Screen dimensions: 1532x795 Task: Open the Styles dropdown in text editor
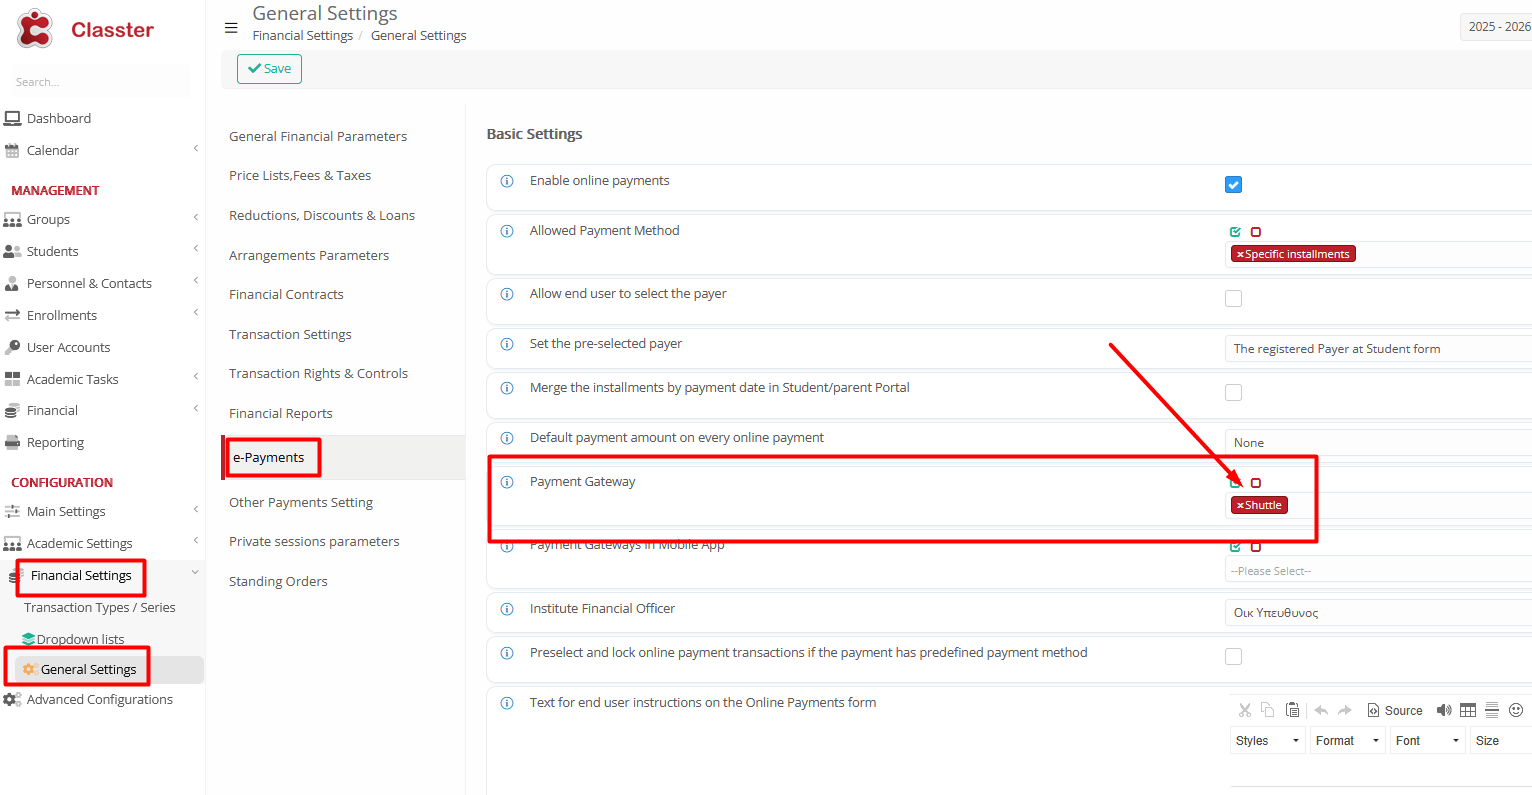[x=1266, y=741]
